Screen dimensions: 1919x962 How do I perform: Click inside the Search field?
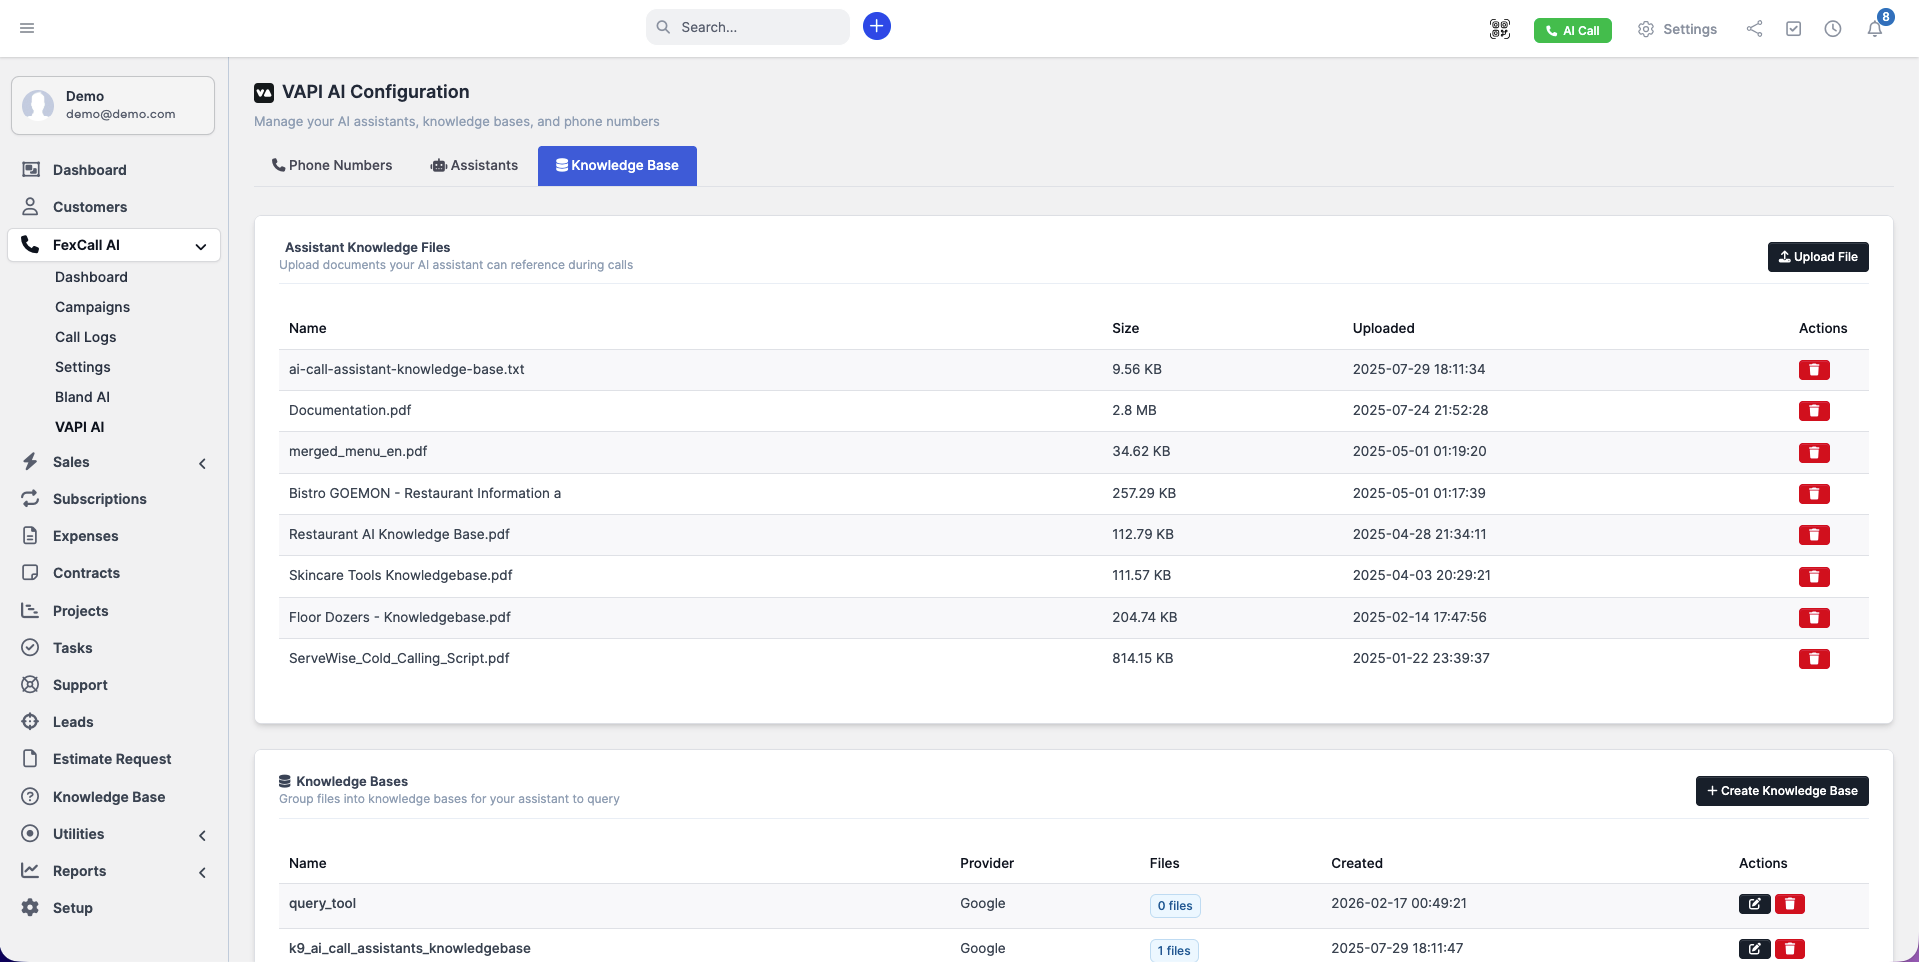pyautogui.click(x=747, y=27)
